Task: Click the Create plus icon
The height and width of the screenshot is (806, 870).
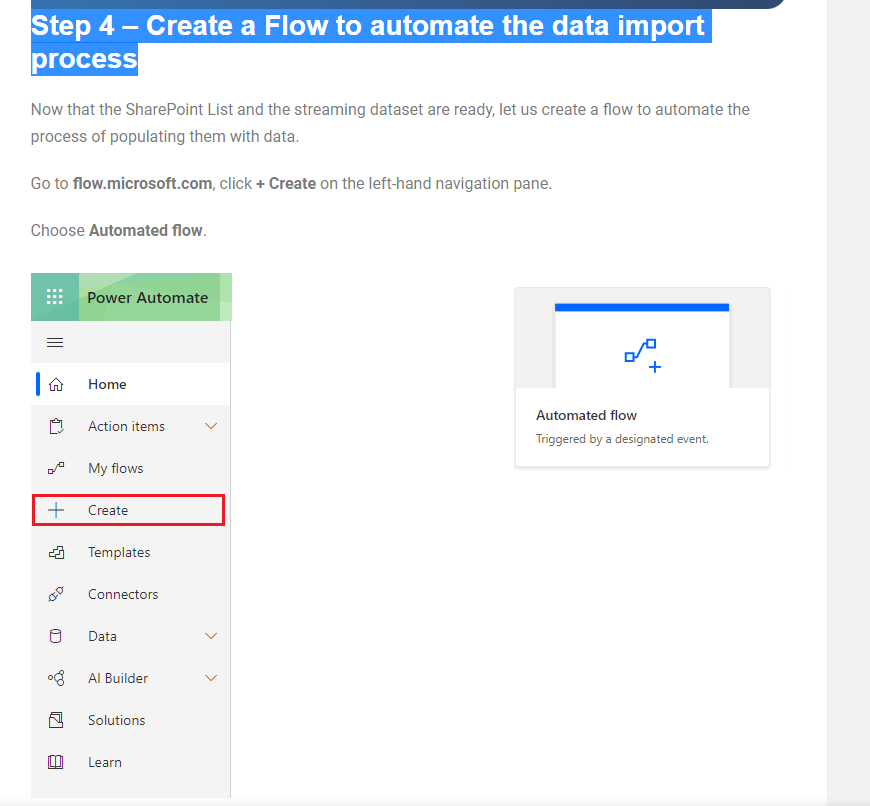Action: [56, 510]
